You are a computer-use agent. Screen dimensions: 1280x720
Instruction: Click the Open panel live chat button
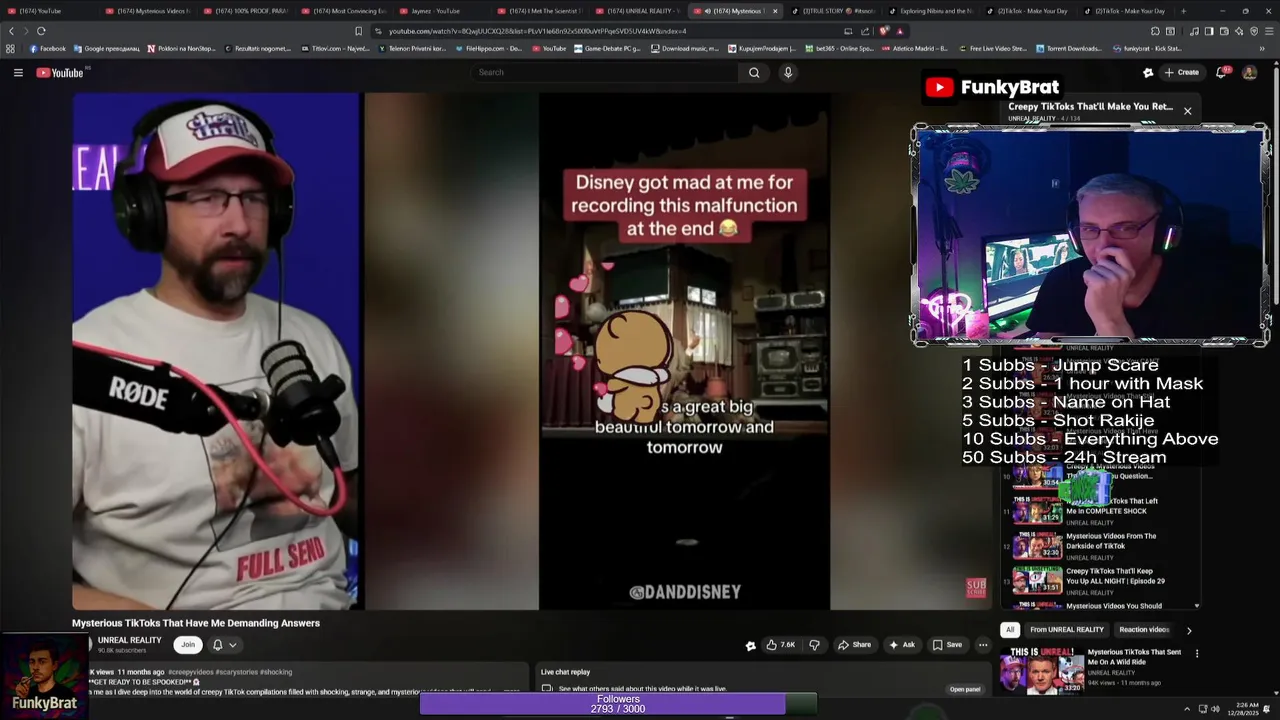pos(965,689)
